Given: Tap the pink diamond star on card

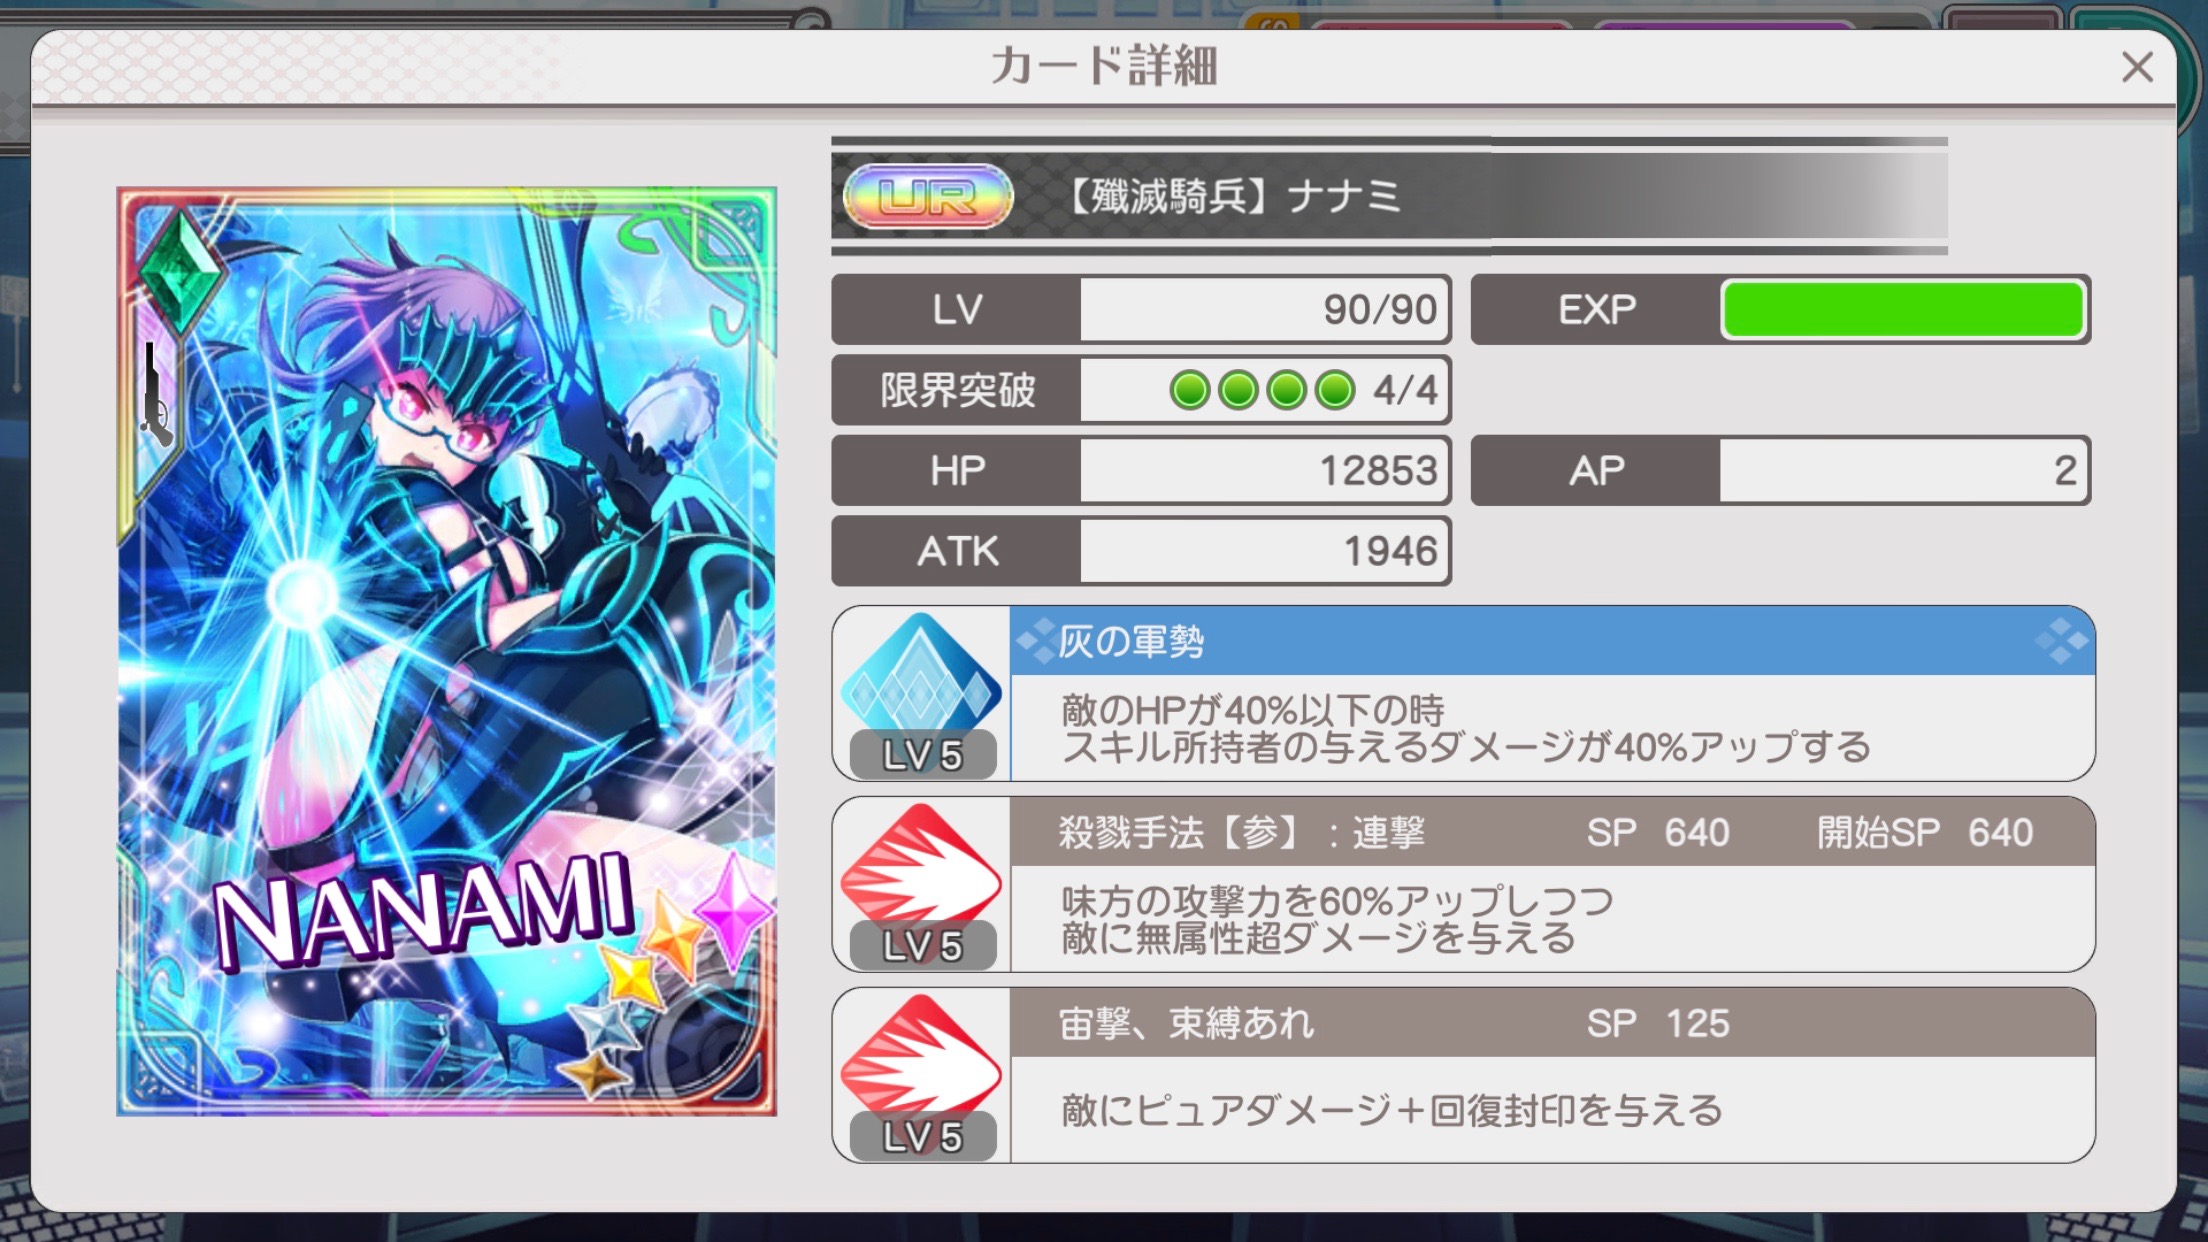Looking at the screenshot, I should [x=734, y=908].
